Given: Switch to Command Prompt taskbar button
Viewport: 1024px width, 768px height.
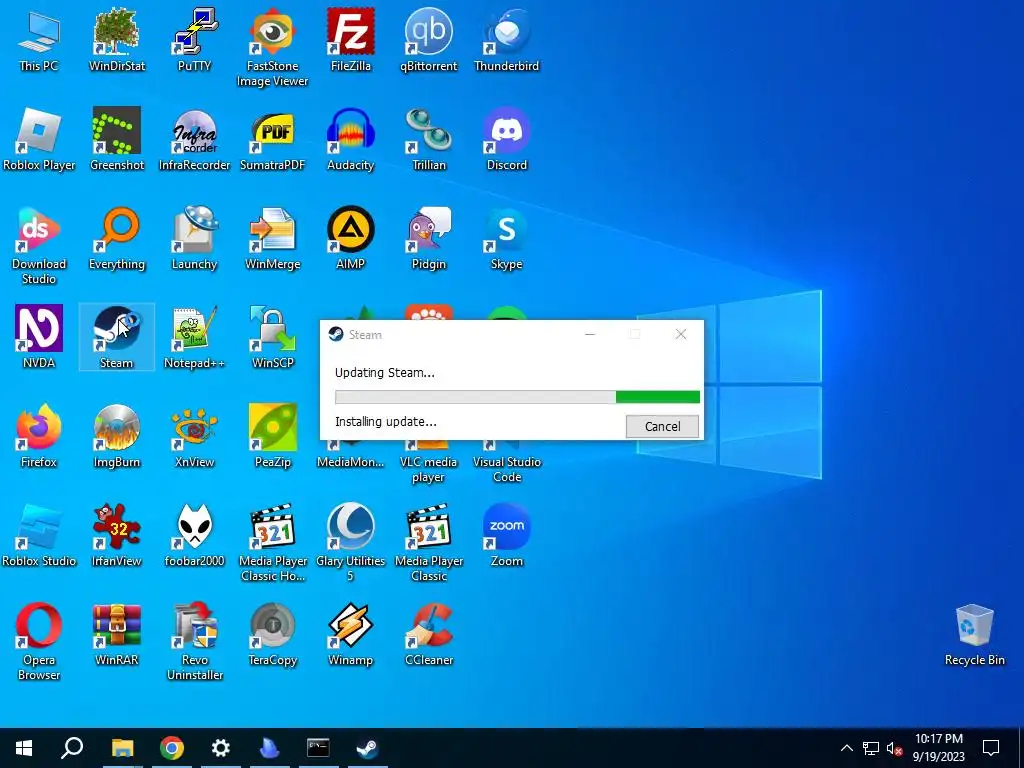Looking at the screenshot, I should point(318,748).
